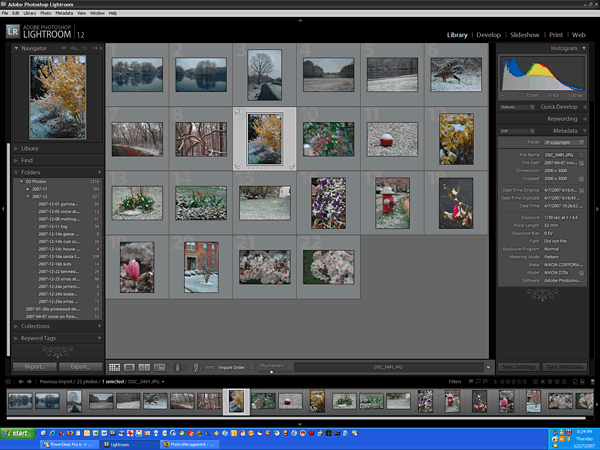Image resolution: width=600 pixels, height=450 pixels.
Task: Select folder 2007-12-11 fog
Action: pos(53,227)
